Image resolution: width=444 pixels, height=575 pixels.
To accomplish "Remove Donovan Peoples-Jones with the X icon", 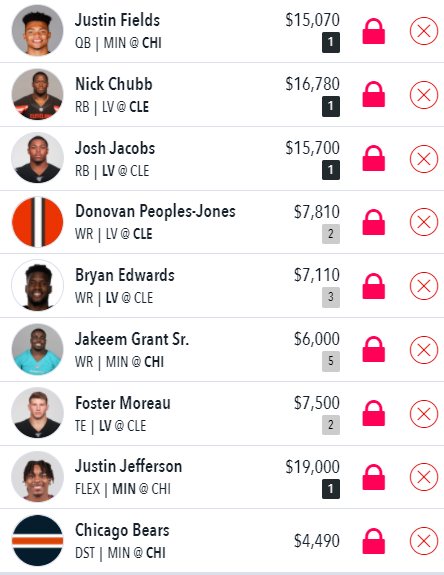I will tap(423, 222).
